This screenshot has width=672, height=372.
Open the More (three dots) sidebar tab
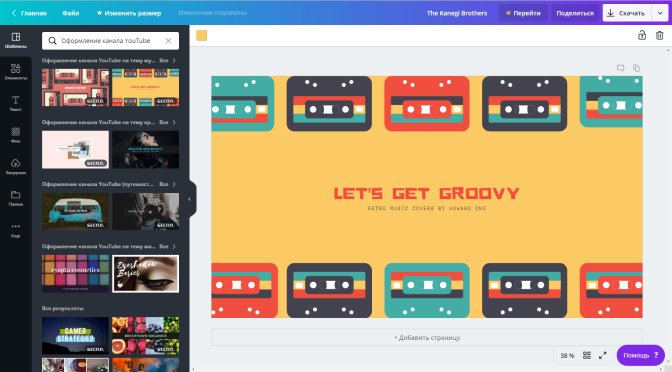point(15,230)
